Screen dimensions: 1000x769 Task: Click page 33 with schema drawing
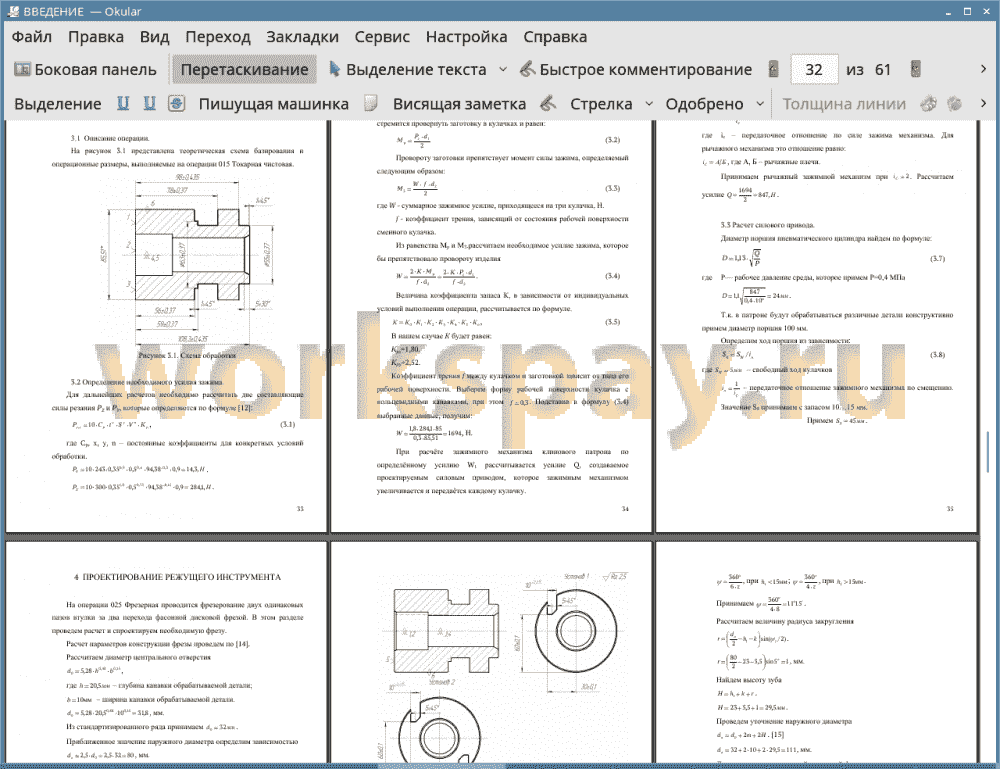pyautogui.click(x=166, y=326)
